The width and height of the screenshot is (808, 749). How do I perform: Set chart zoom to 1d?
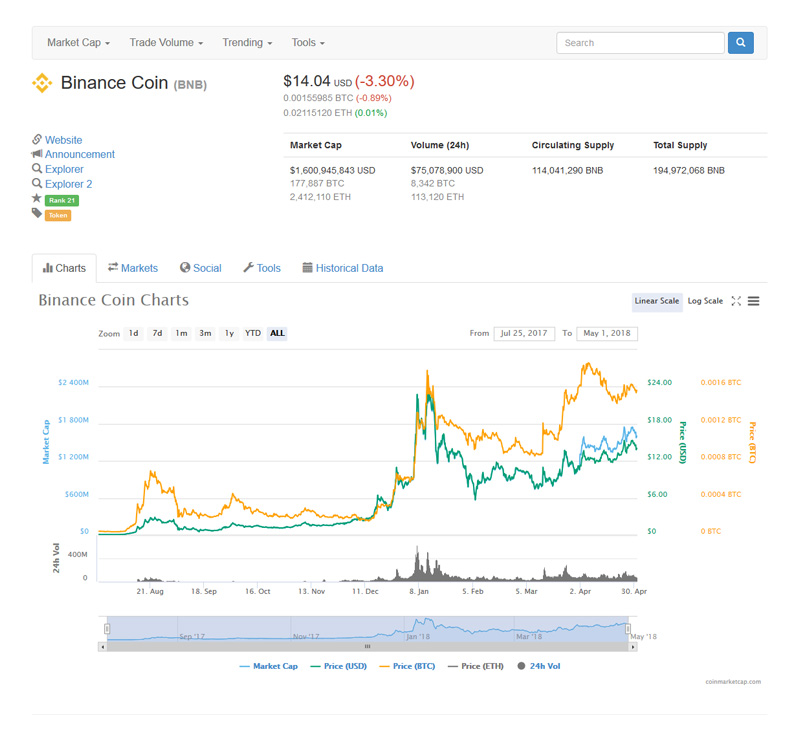click(133, 333)
